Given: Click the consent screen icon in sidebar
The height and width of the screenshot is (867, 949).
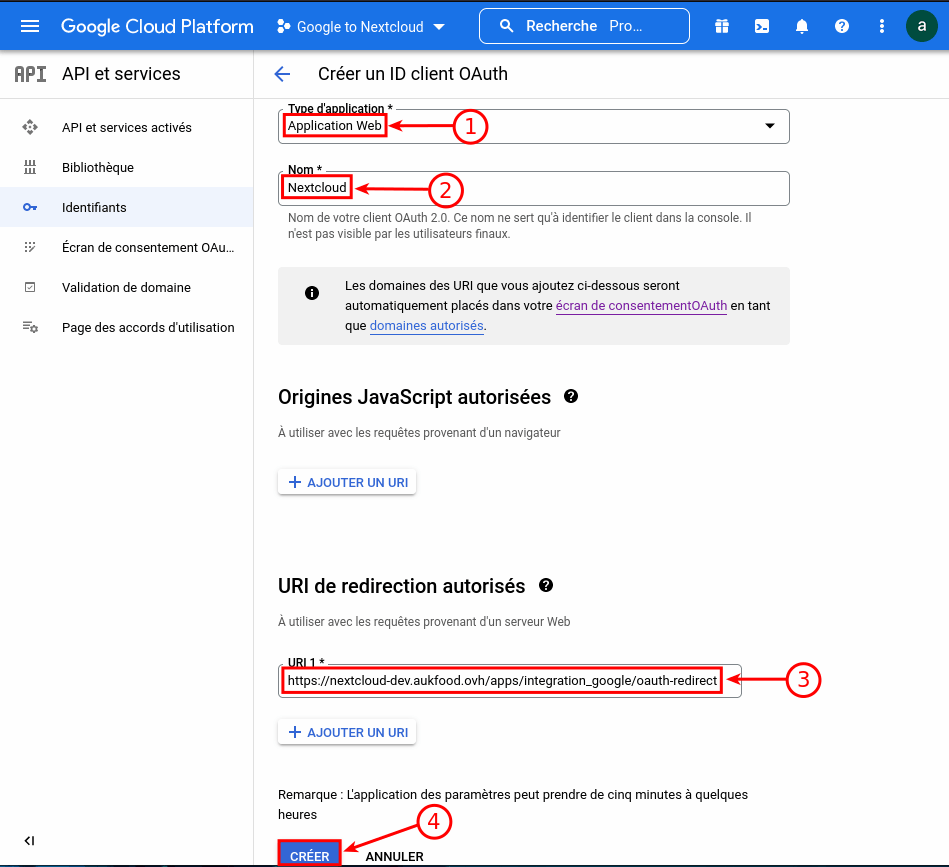Looking at the screenshot, I should click(30, 247).
